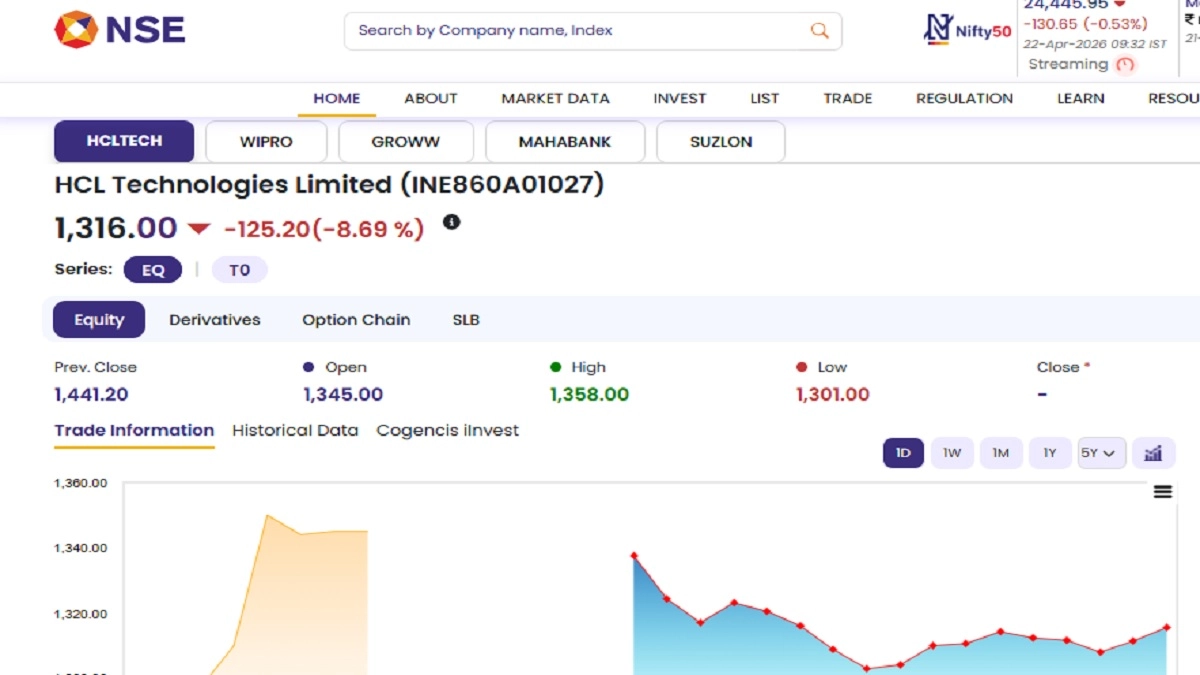Click the company search input field

[580, 31]
